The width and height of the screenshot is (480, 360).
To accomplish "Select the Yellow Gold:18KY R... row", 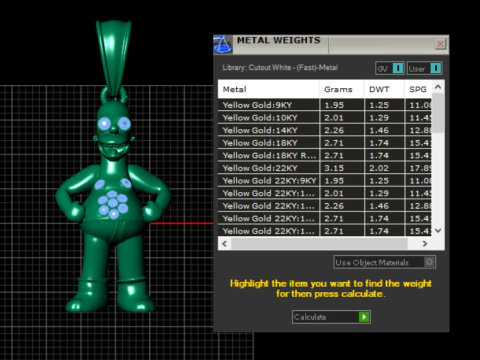I will (325, 156).
